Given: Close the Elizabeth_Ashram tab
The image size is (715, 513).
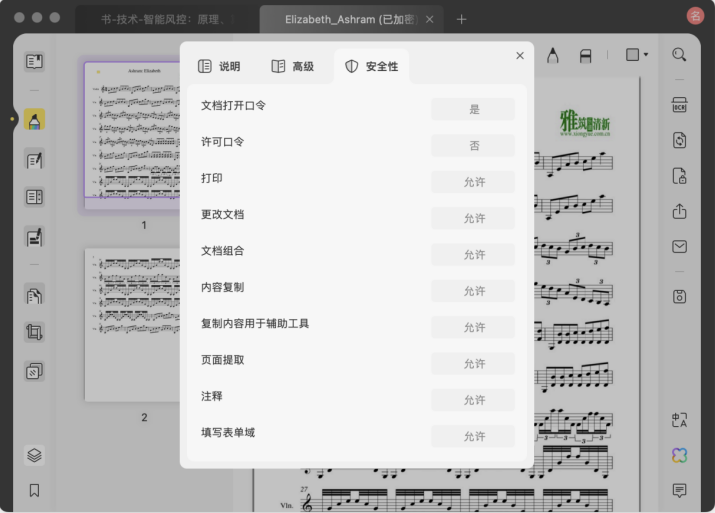Looking at the screenshot, I should 430,20.
